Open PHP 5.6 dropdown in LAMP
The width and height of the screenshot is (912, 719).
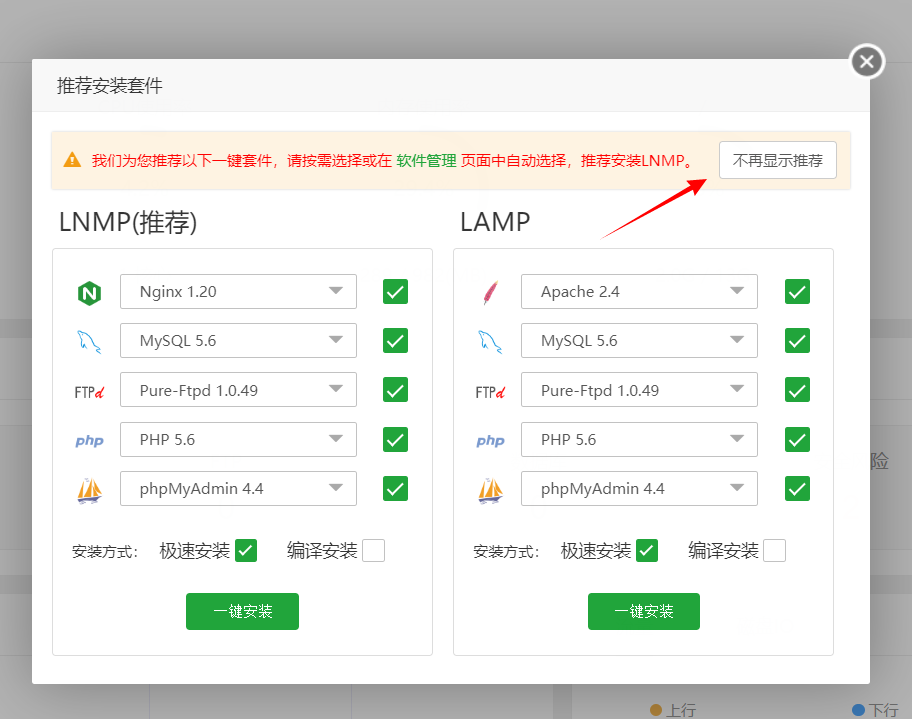(639, 439)
